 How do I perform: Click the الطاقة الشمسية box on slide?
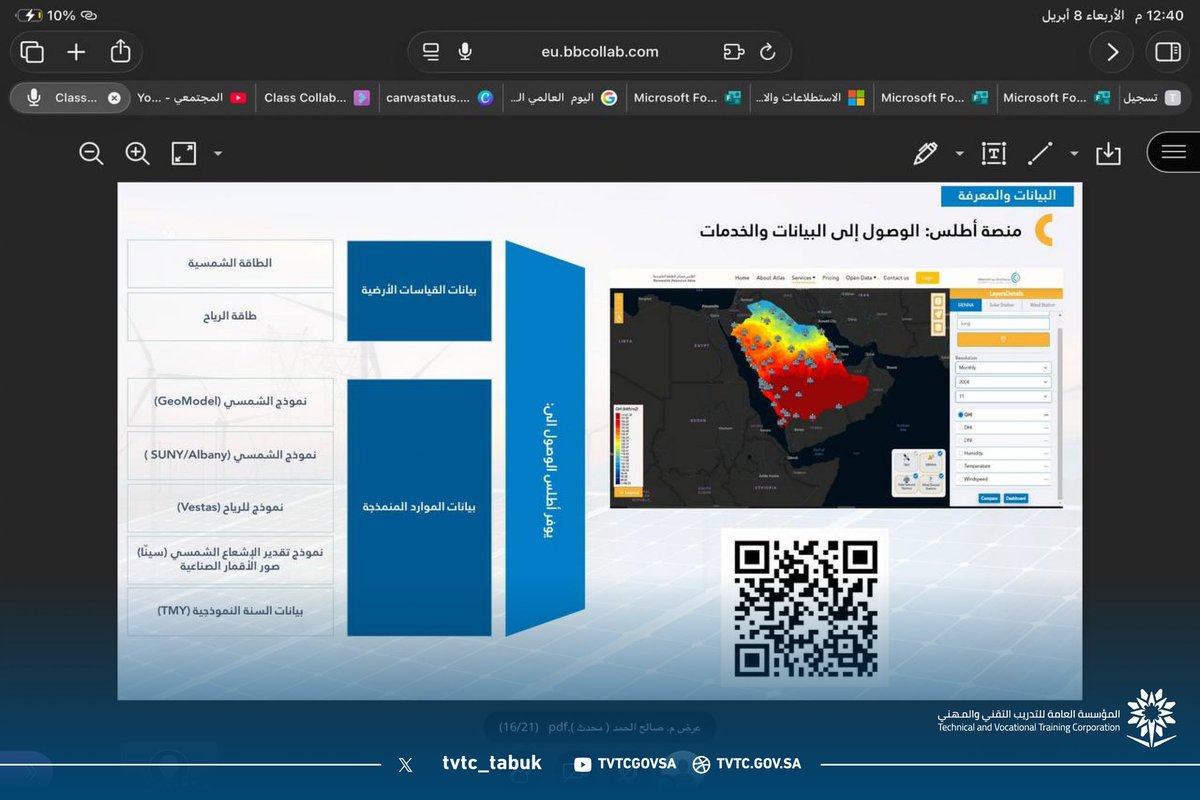(231, 264)
